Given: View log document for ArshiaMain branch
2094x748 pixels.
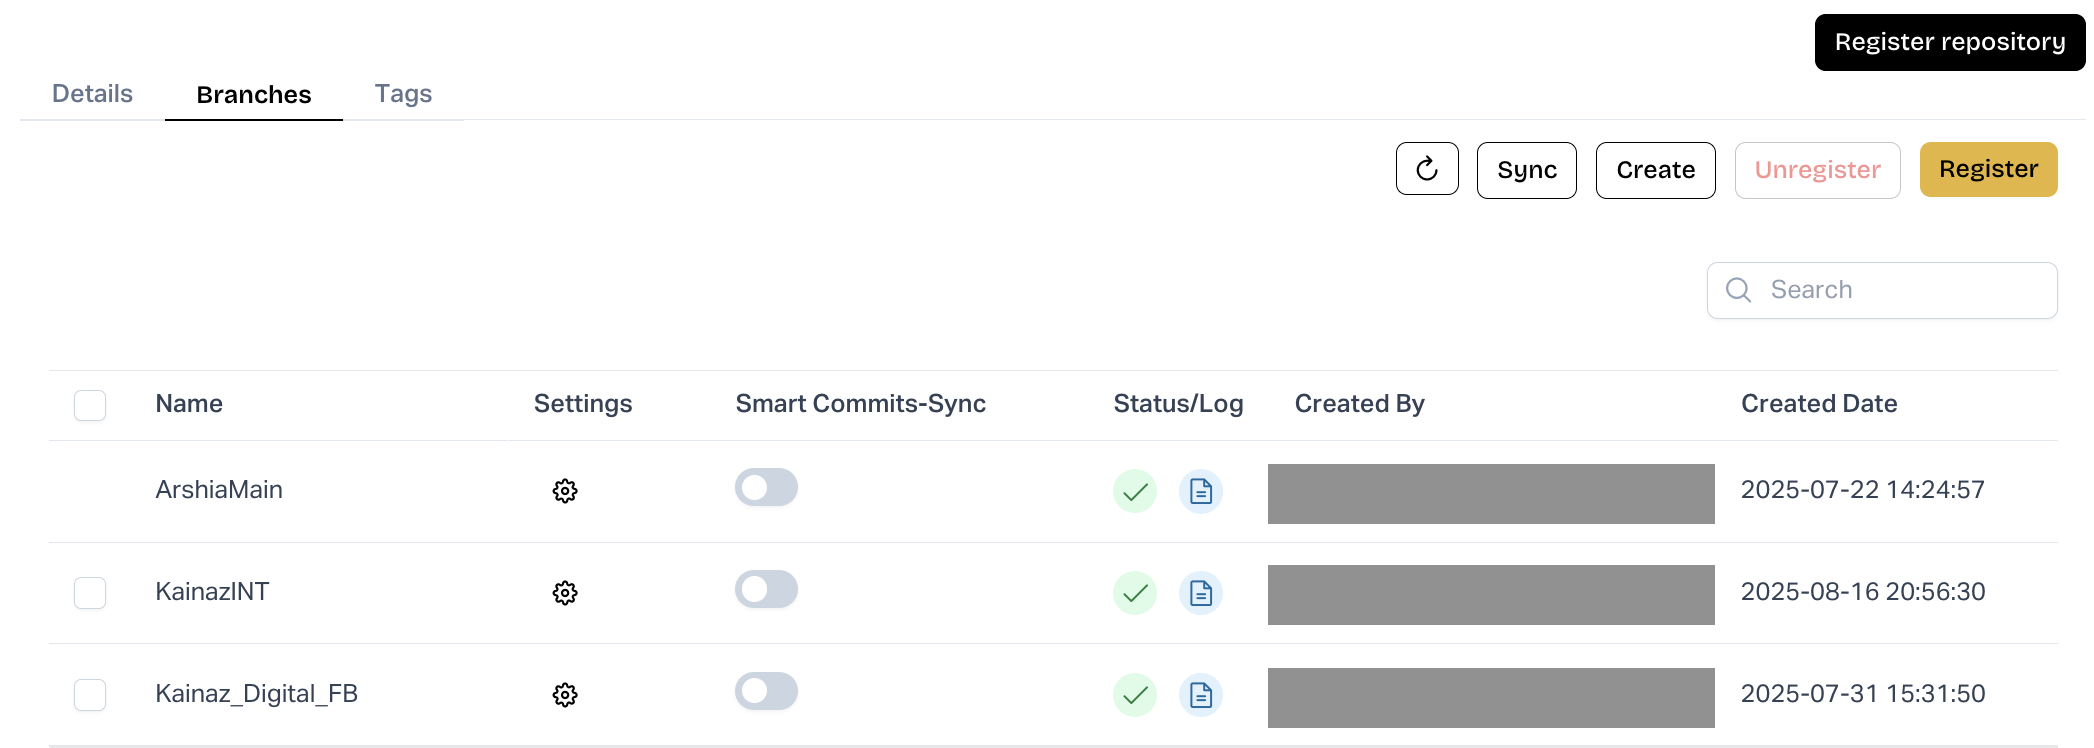Looking at the screenshot, I should point(1200,491).
